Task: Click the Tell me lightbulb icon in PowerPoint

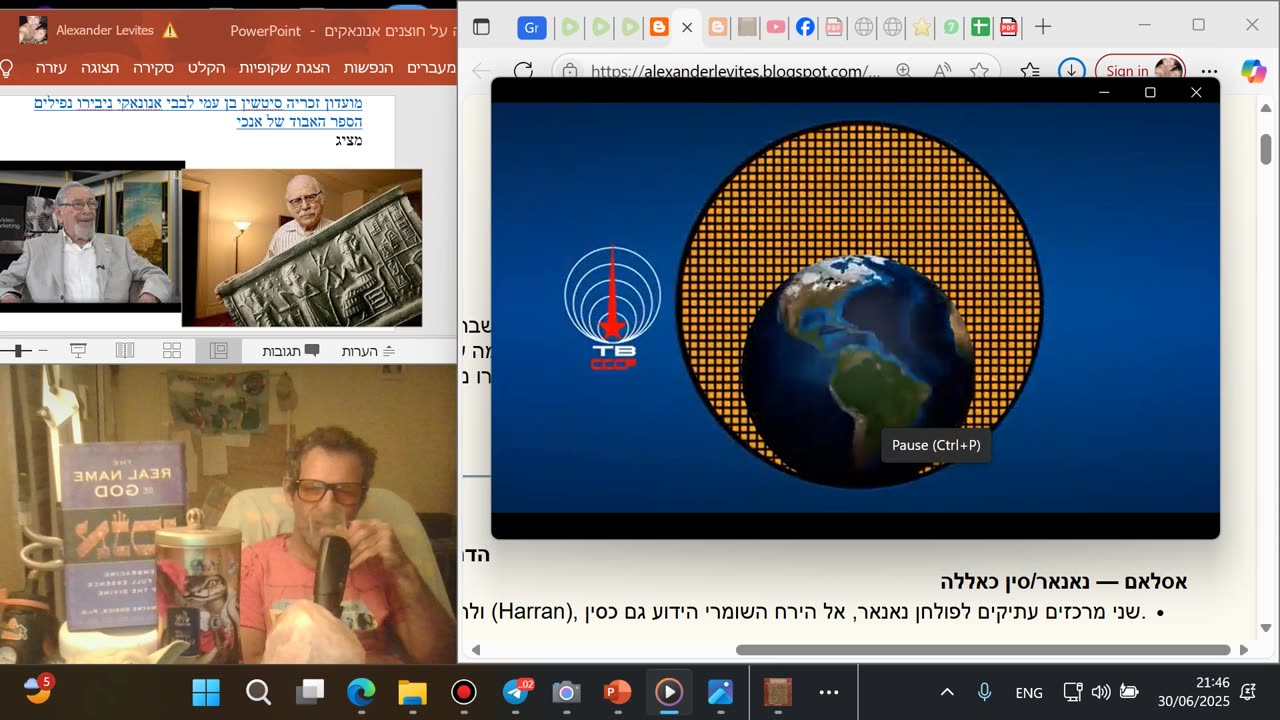Action: pyautogui.click(x=6, y=68)
